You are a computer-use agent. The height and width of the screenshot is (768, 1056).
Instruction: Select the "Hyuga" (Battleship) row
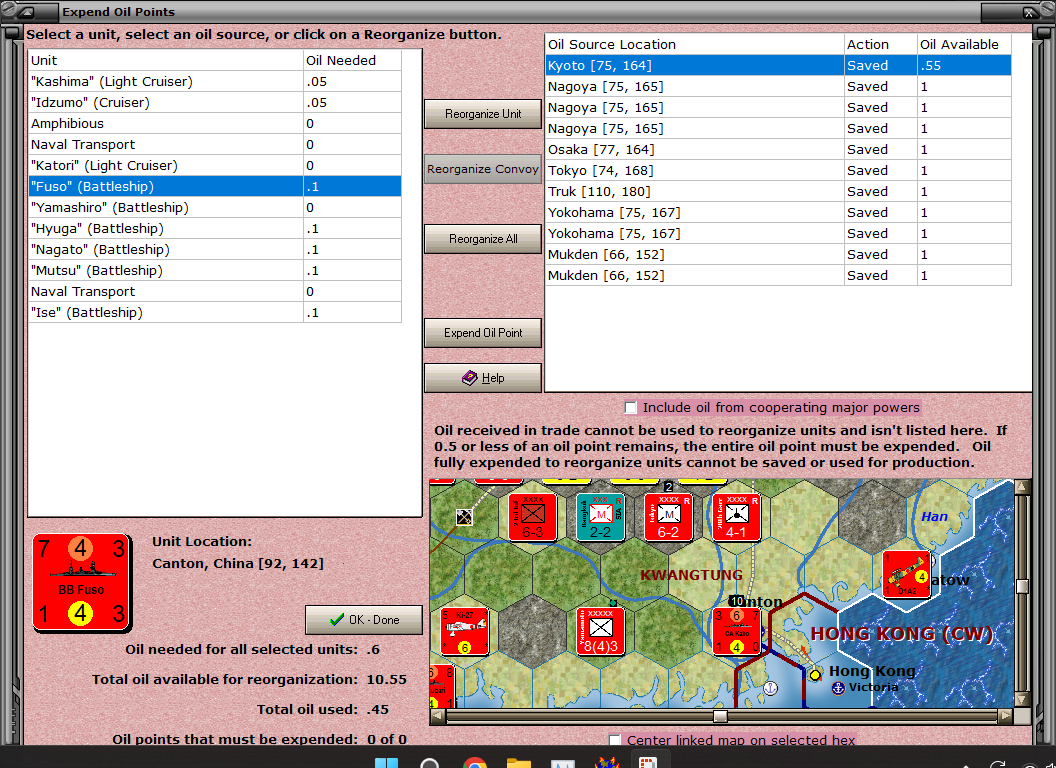tap(215, 228)
